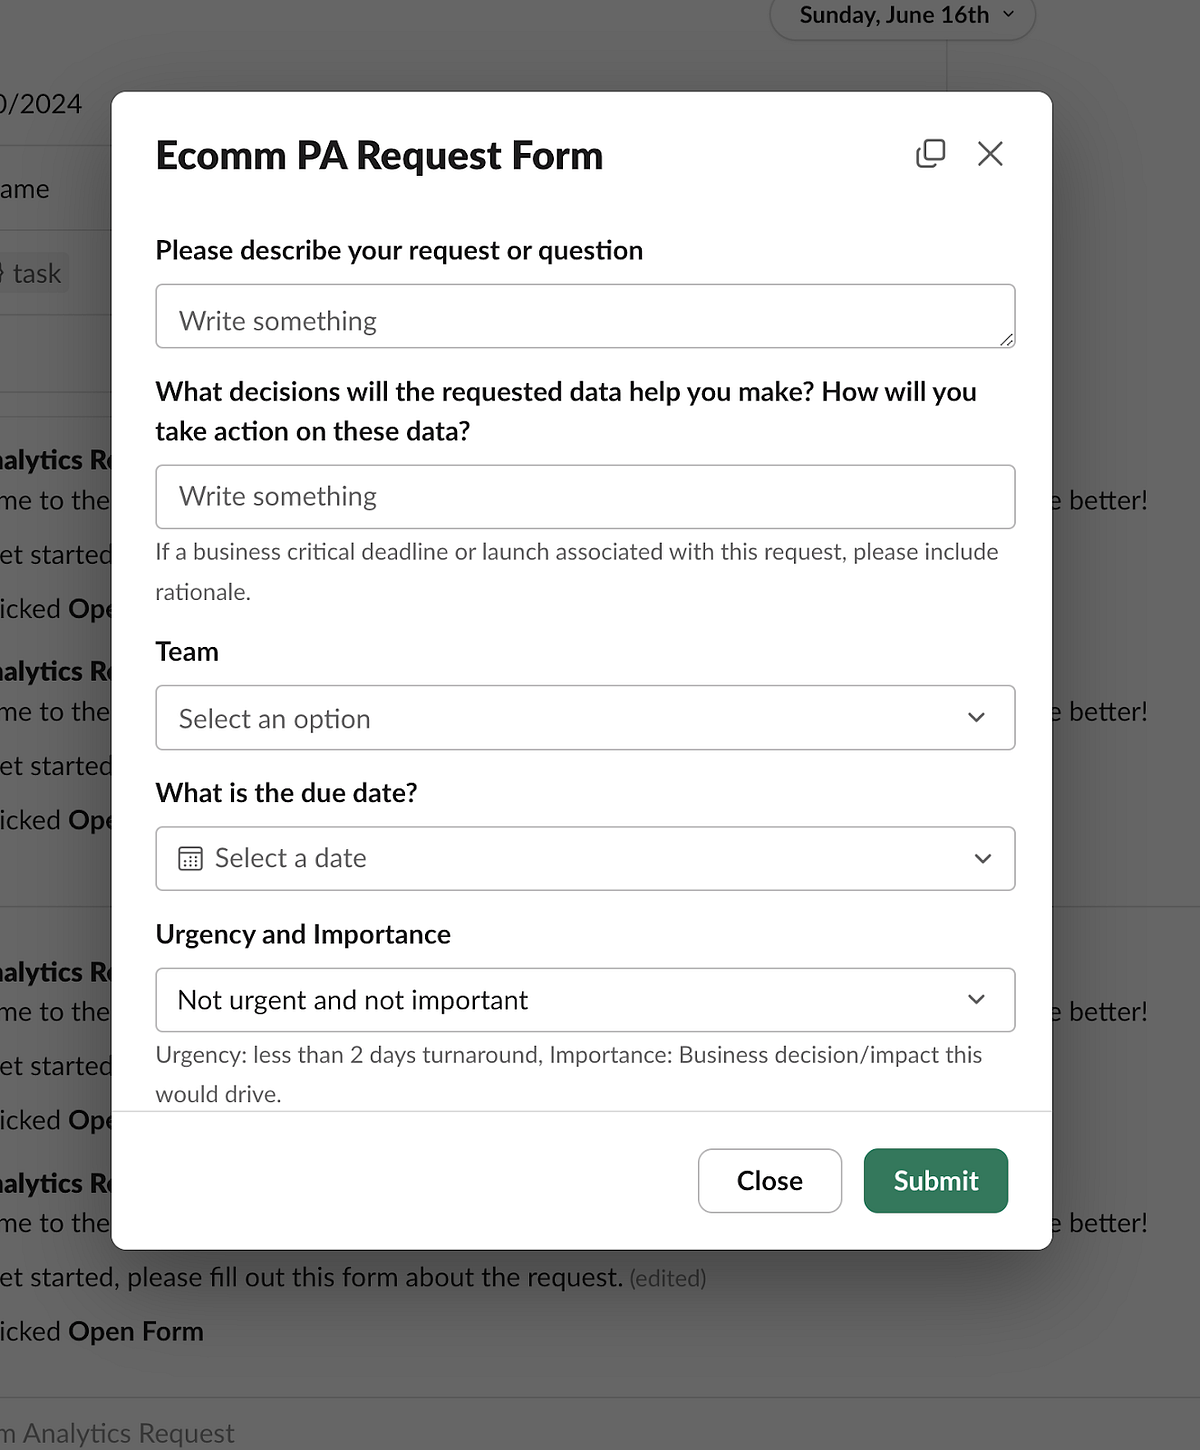Open the 'Select a date' picker
Viewport: 1200px width, 1450px height.
[x=585, y=858]
